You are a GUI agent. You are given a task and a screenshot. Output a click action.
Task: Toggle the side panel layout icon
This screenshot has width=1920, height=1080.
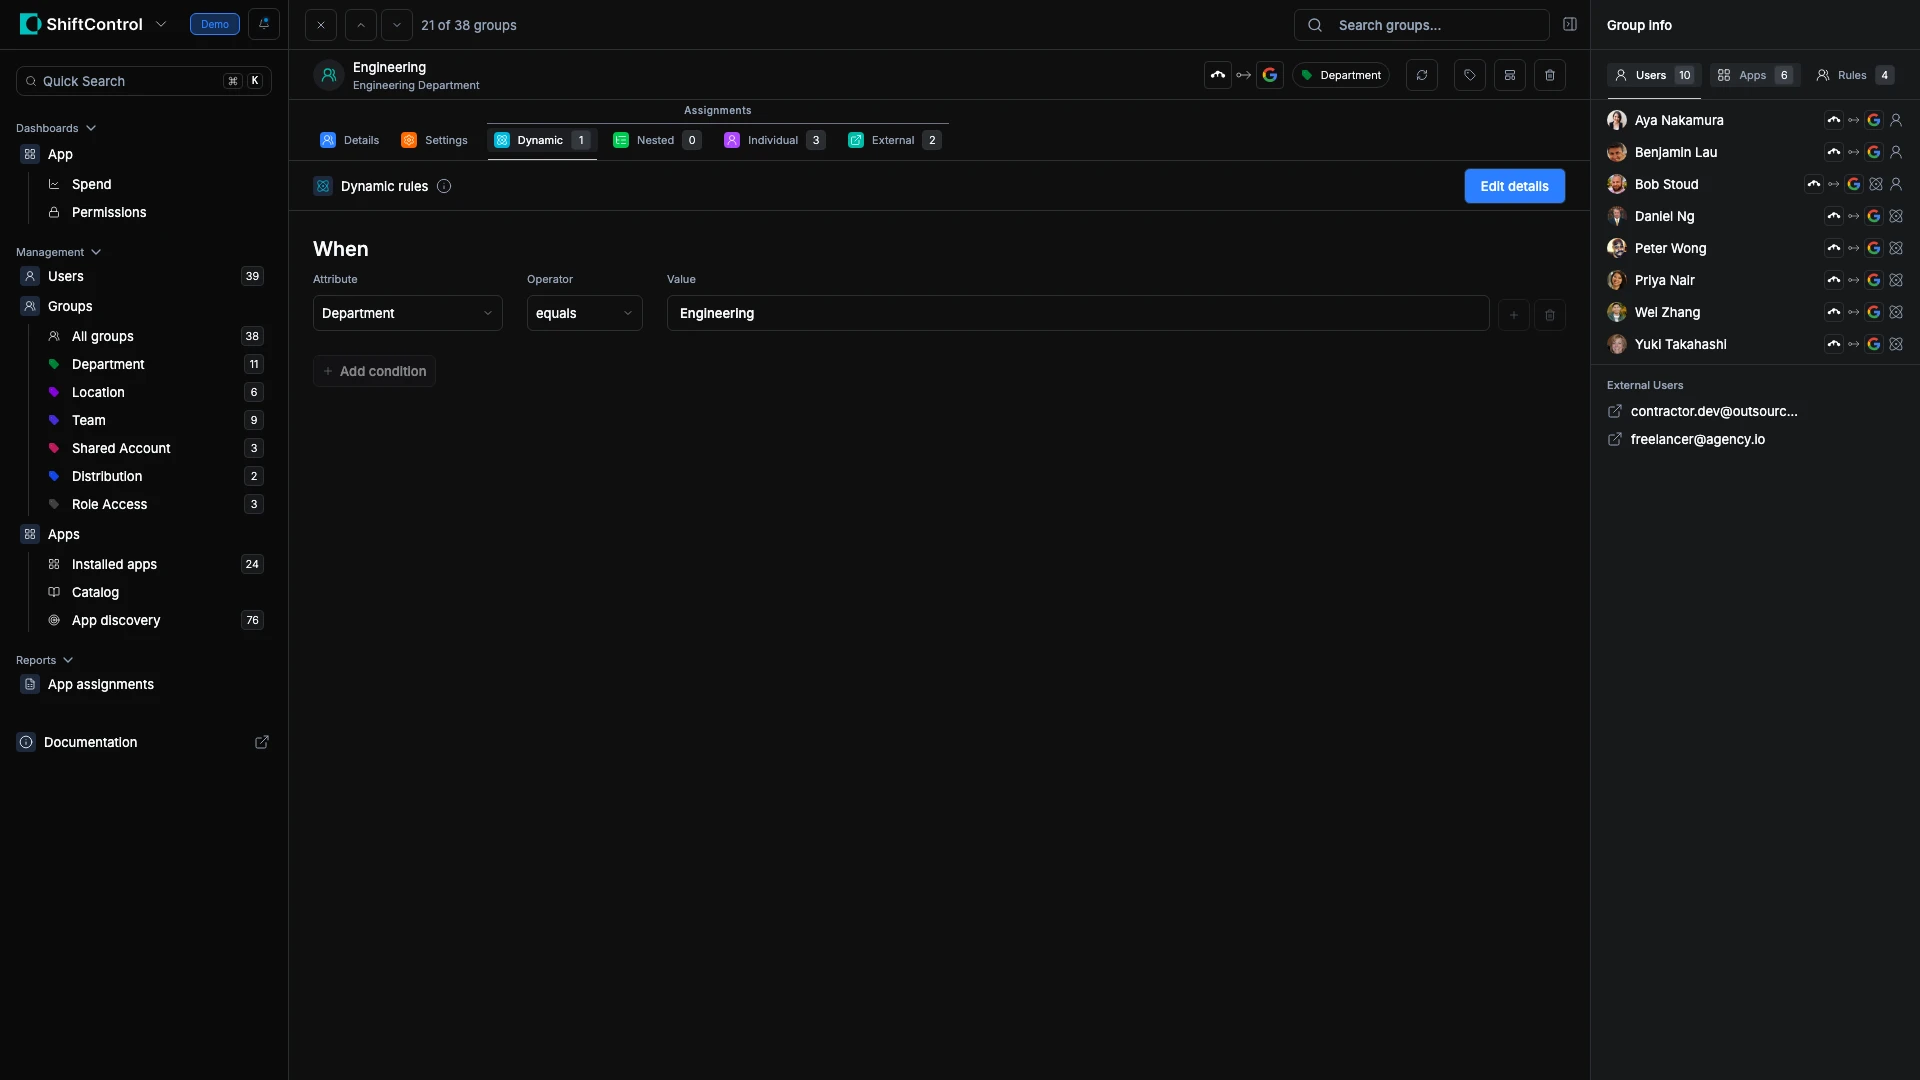click(1570, 24)
